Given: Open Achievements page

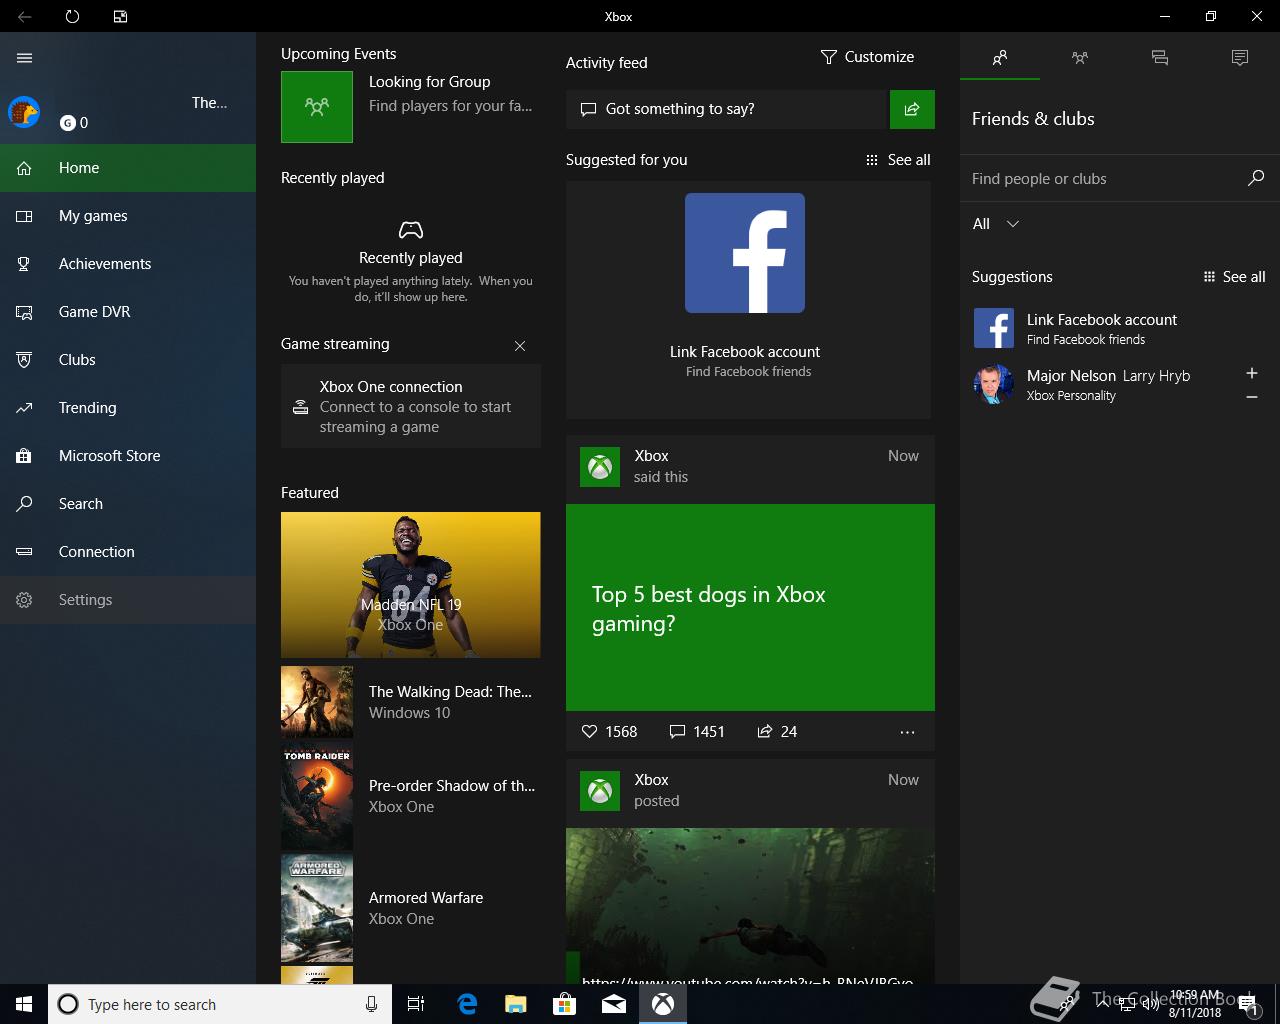Looking at the screenshot, I should pos(128,264).
